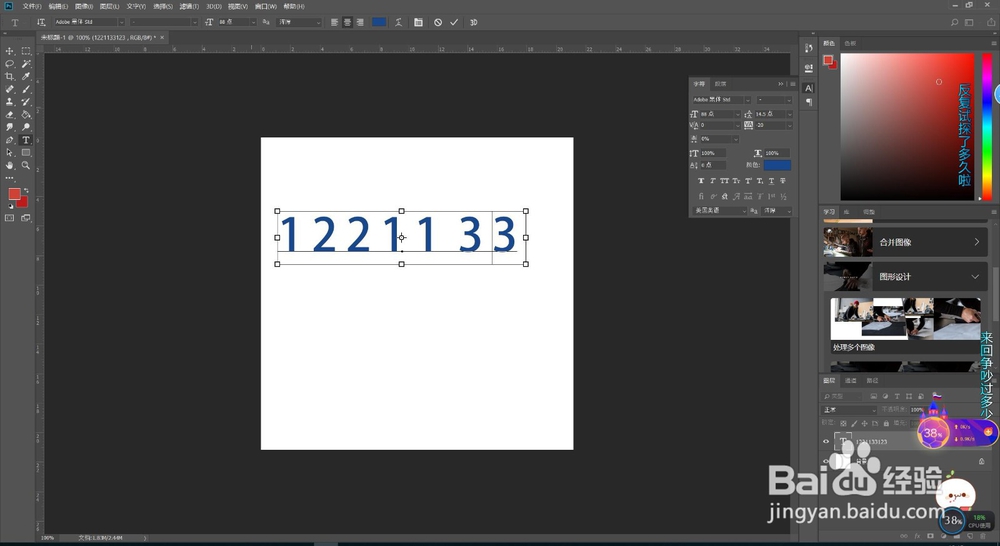Select the Rectangular Marquee tool

(26, 51)
